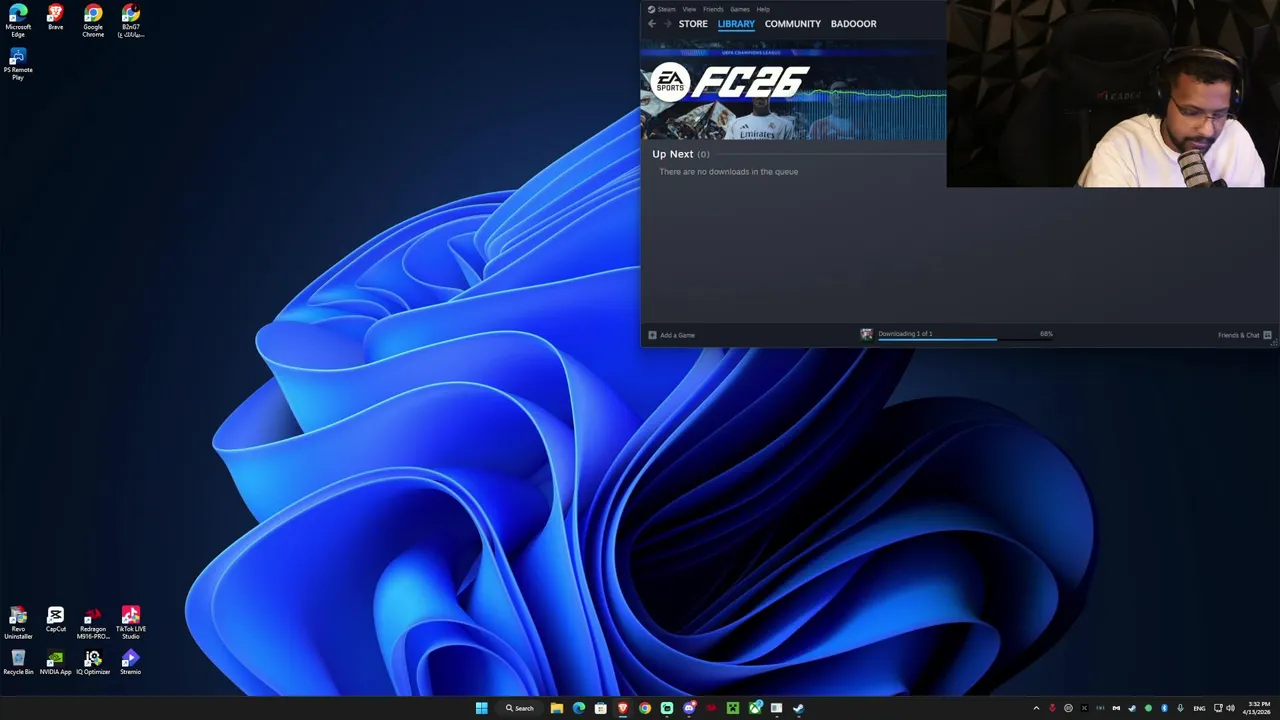
Task: Click 'There are no downloads in the queue'
Action: click(x=728, y=172)
